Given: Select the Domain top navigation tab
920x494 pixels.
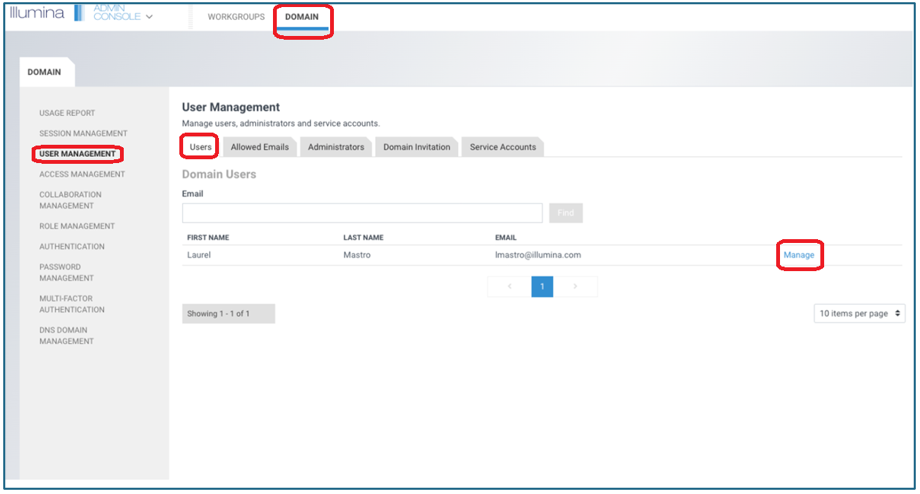Looking at the screenshot, I should pos(301,17).
